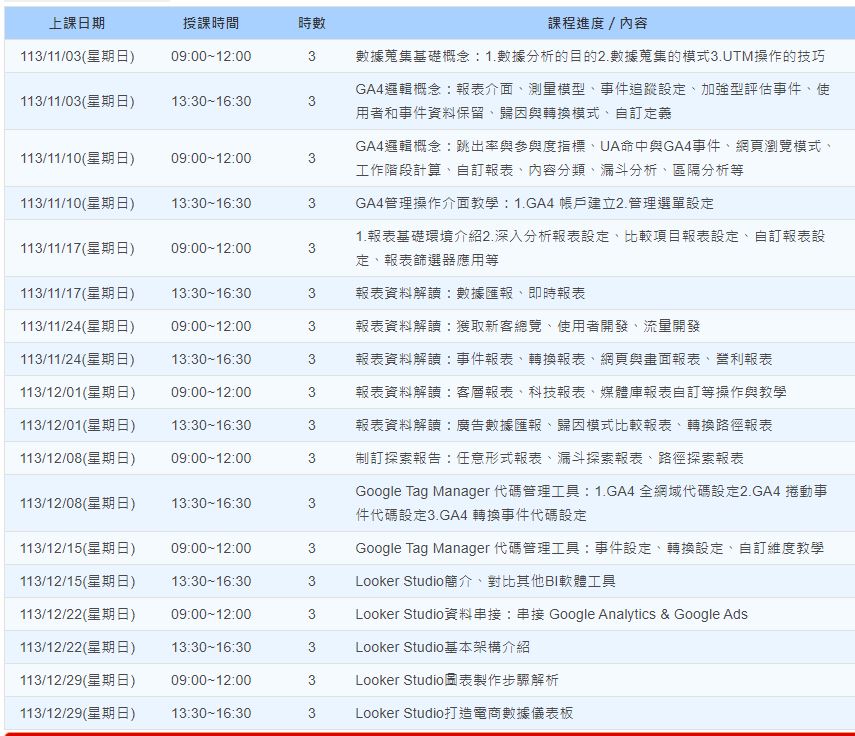This screenshot has height=736, width=855.
Task: Select the 113/12/22 date in the 13:30~16:30 row
Action: tap(77, 647)
